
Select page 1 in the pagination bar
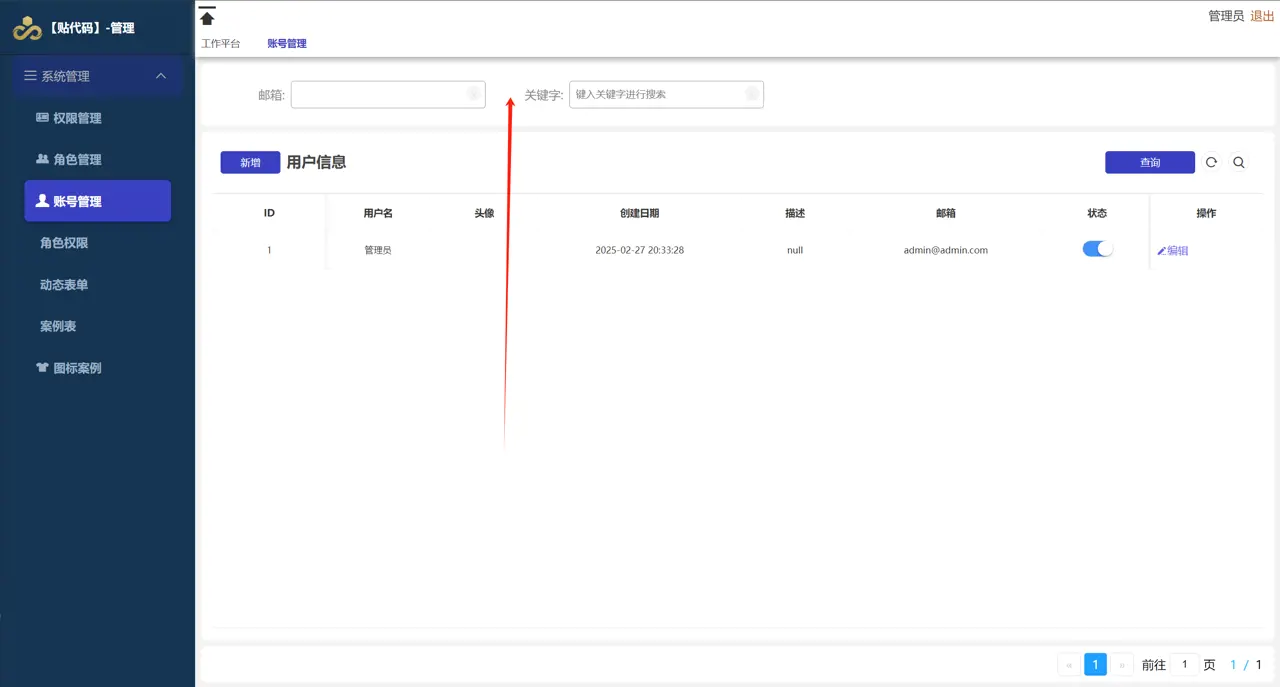[1095, 664]
